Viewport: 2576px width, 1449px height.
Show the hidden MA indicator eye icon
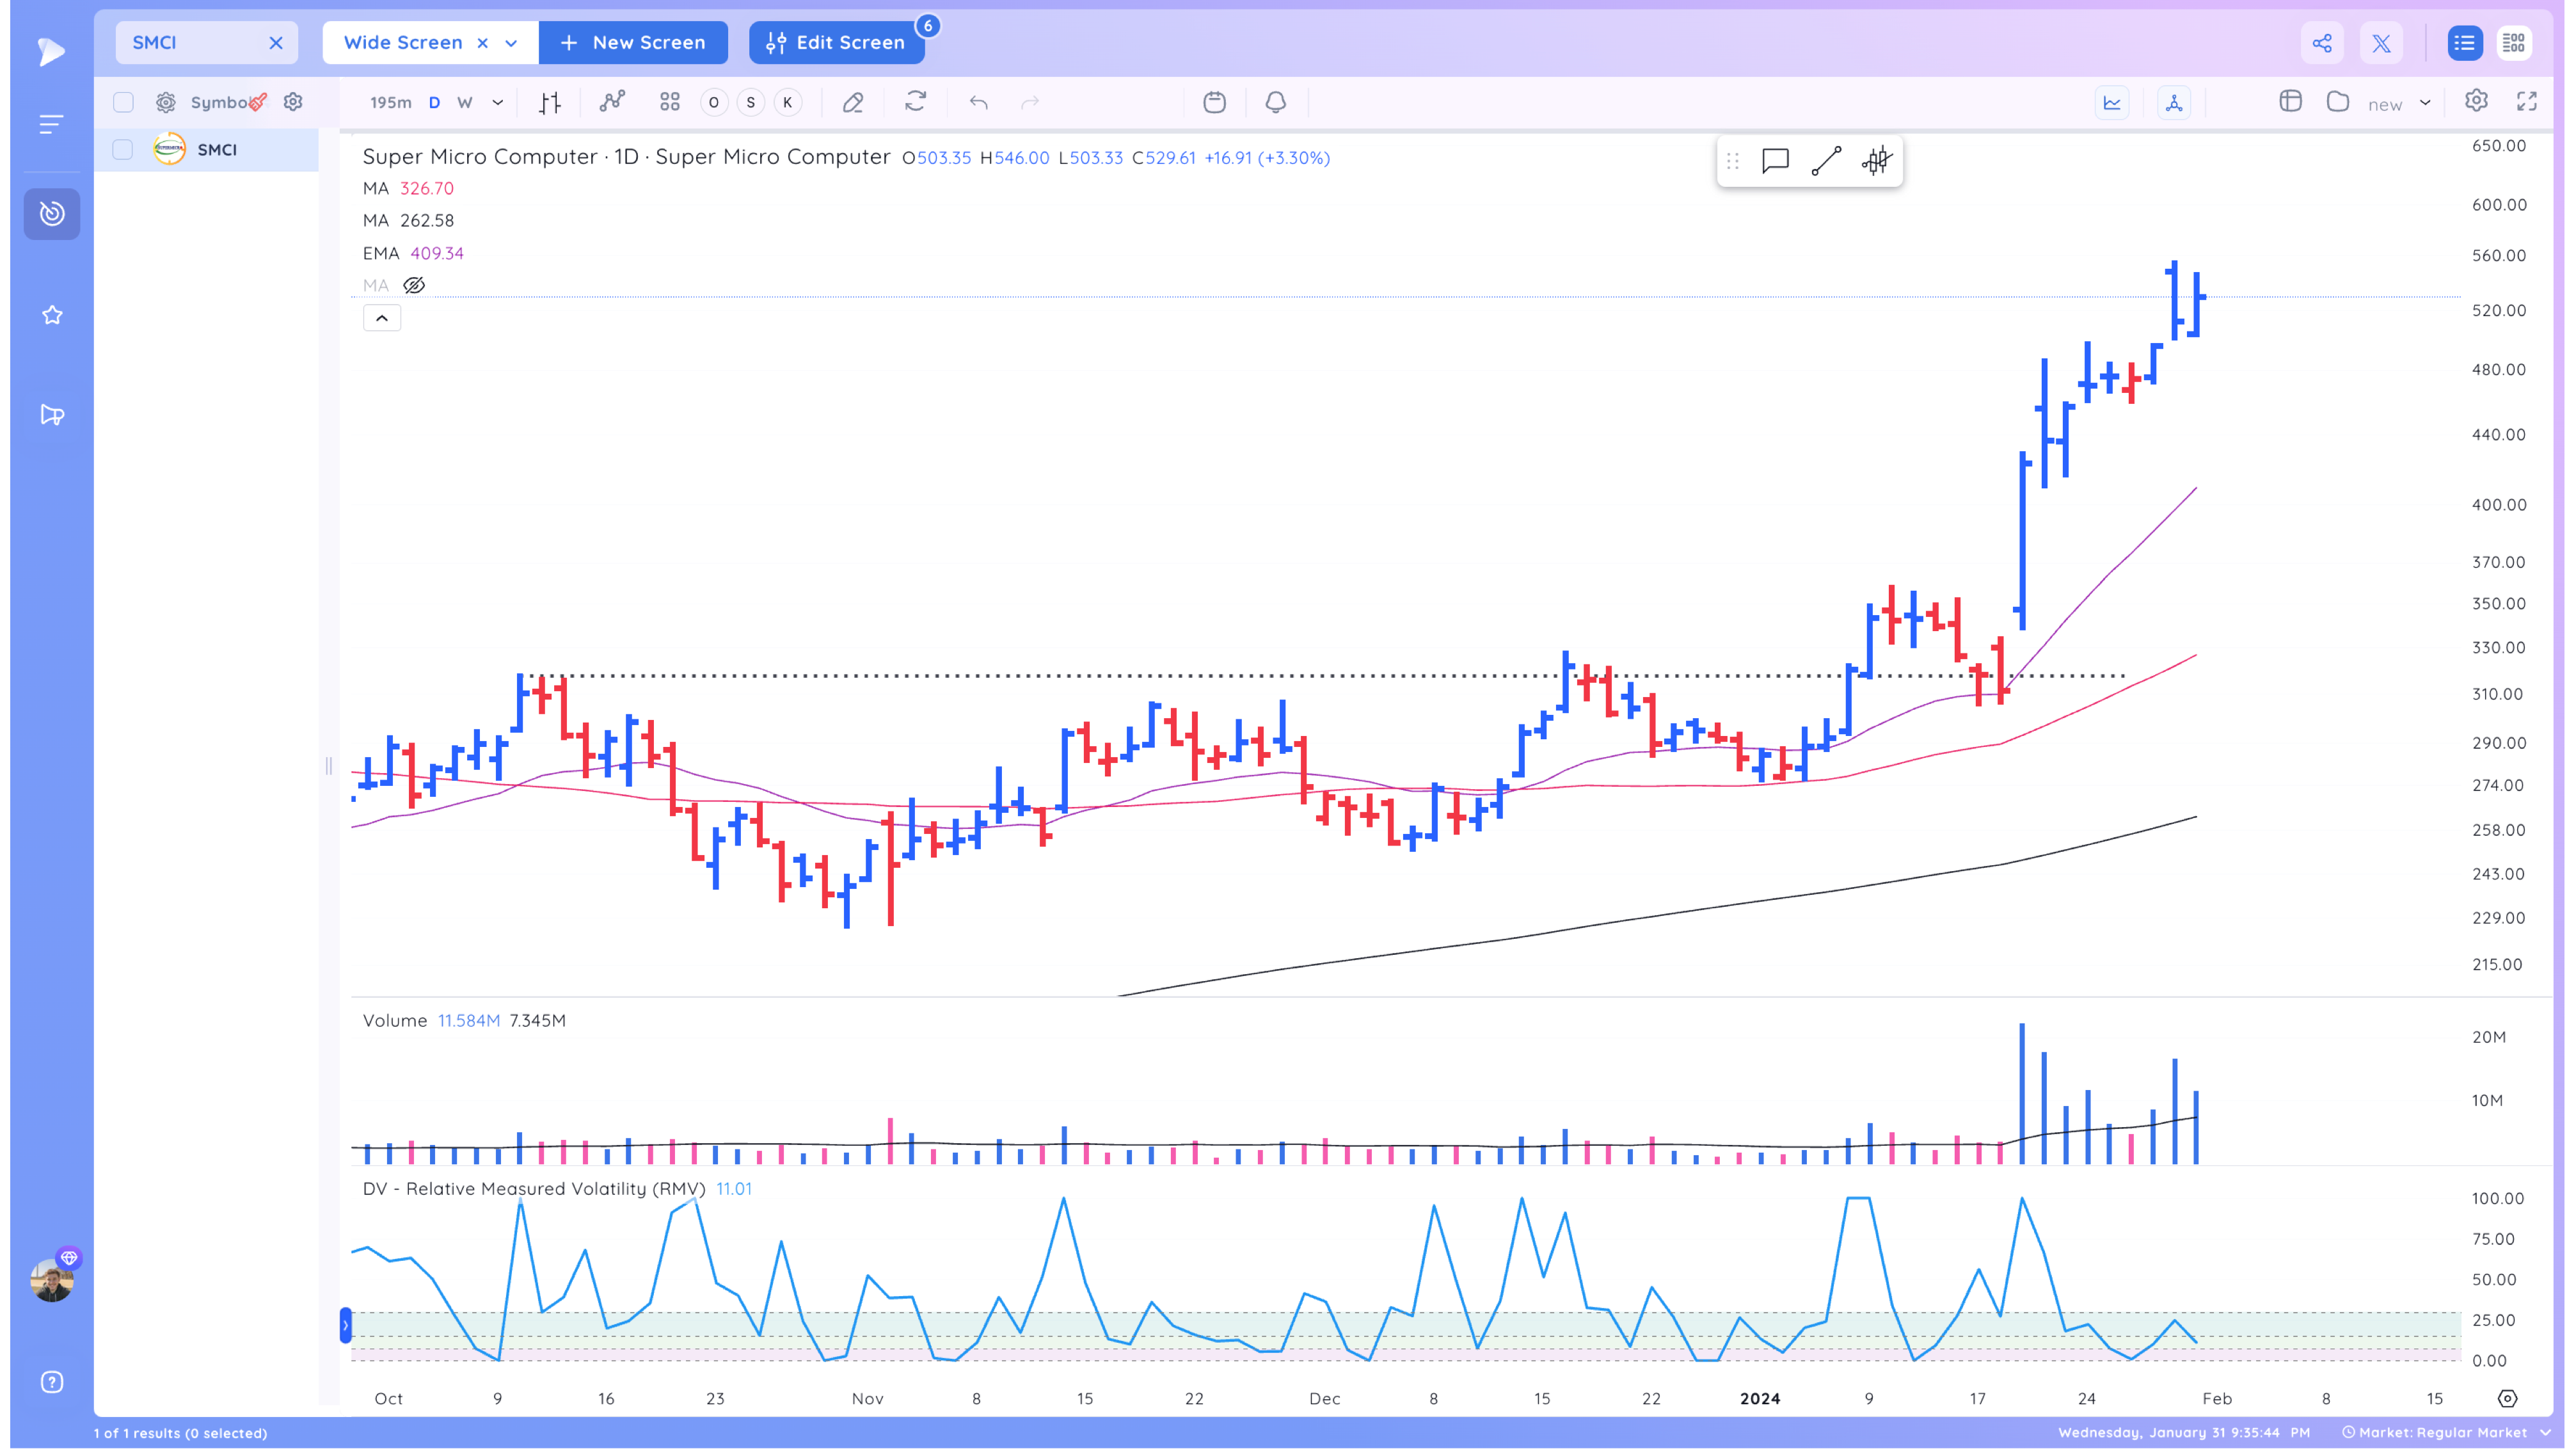[414, 285]
